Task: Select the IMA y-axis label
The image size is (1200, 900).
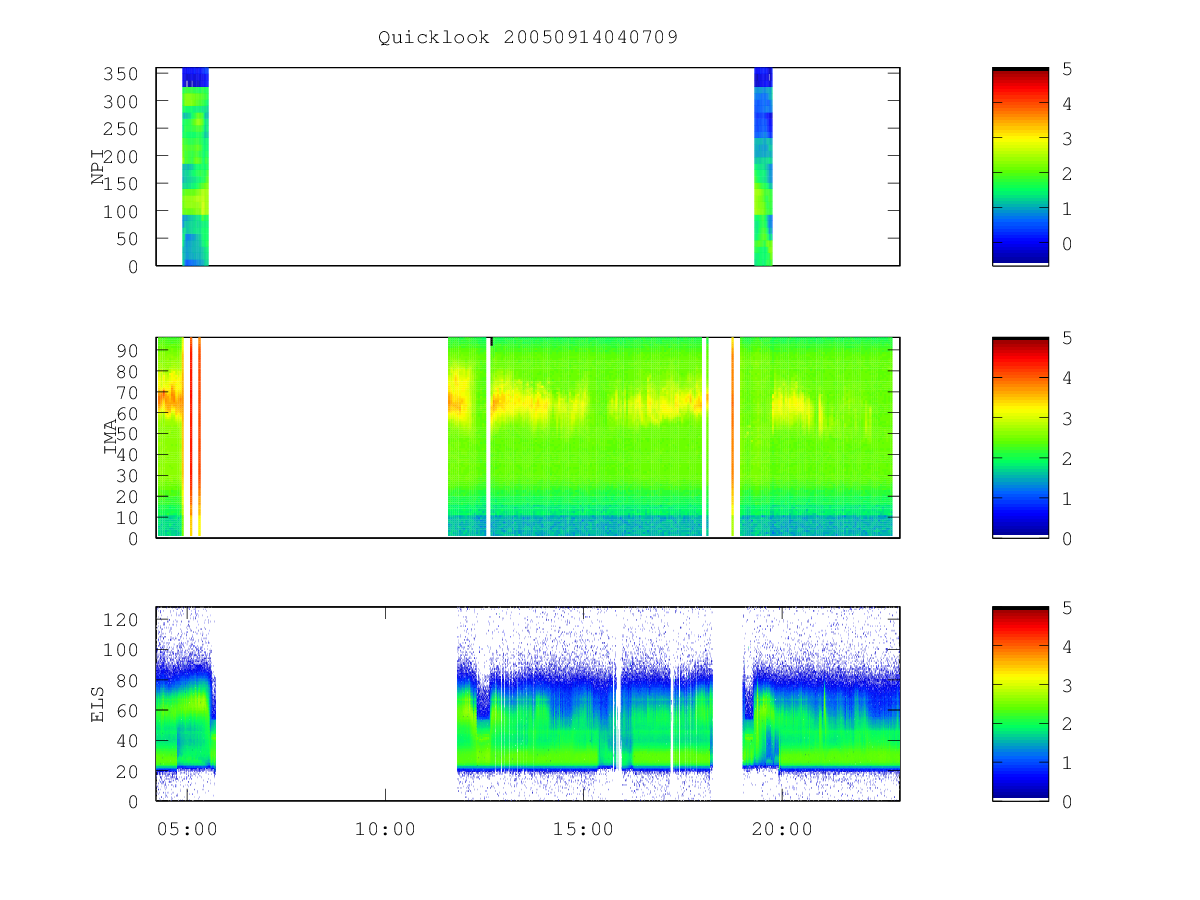Action: [x=110, y=437]
